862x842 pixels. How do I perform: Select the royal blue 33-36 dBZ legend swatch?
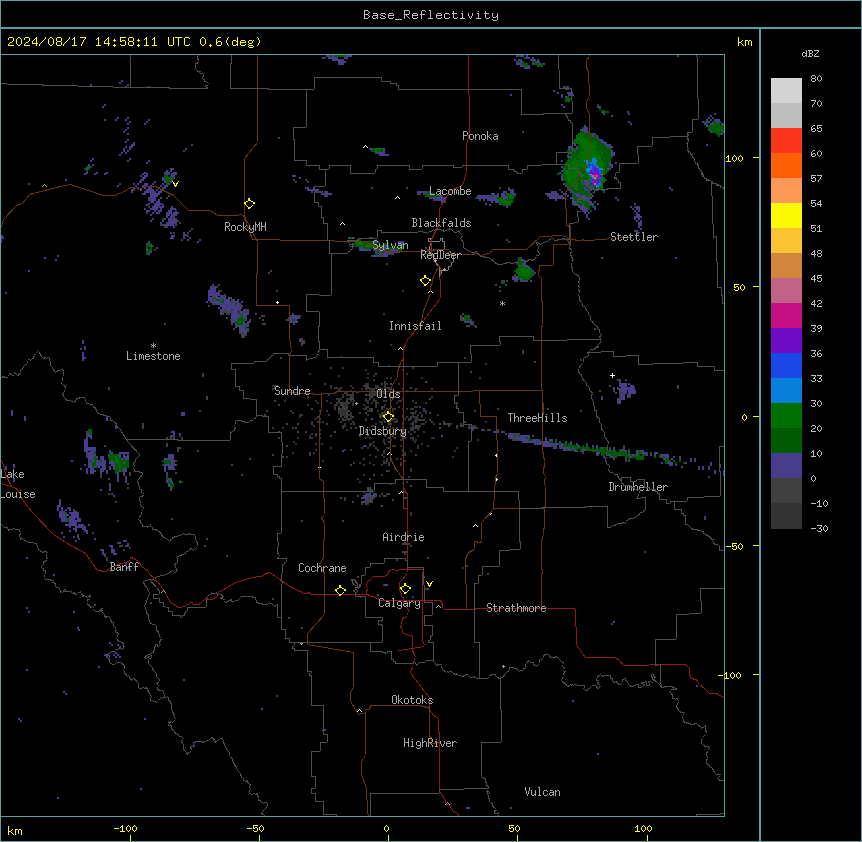tap(786, 365)
